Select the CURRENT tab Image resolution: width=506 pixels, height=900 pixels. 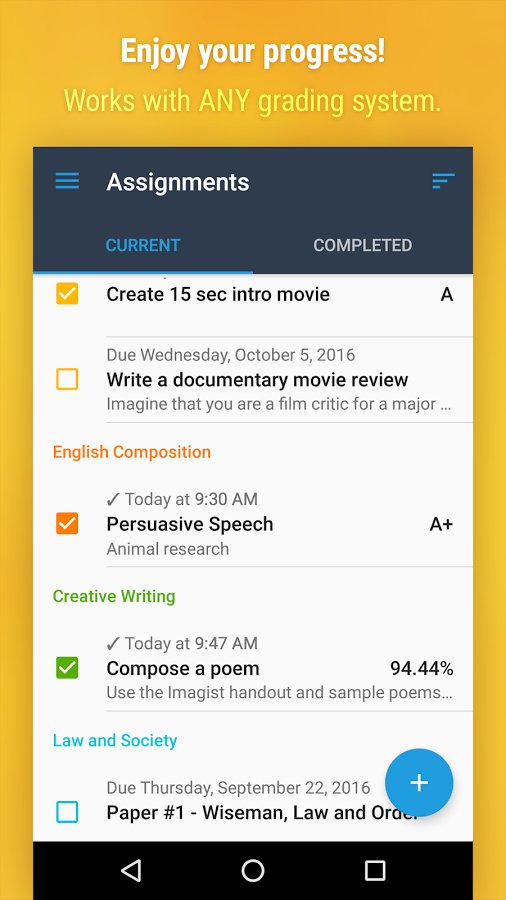(143, 245)
